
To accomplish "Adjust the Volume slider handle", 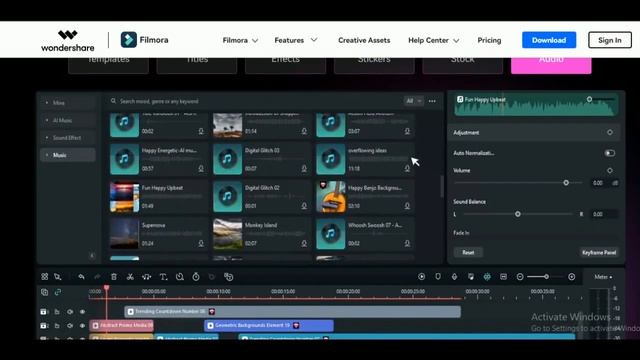I will pyautogui.click(x=566, y=182).
